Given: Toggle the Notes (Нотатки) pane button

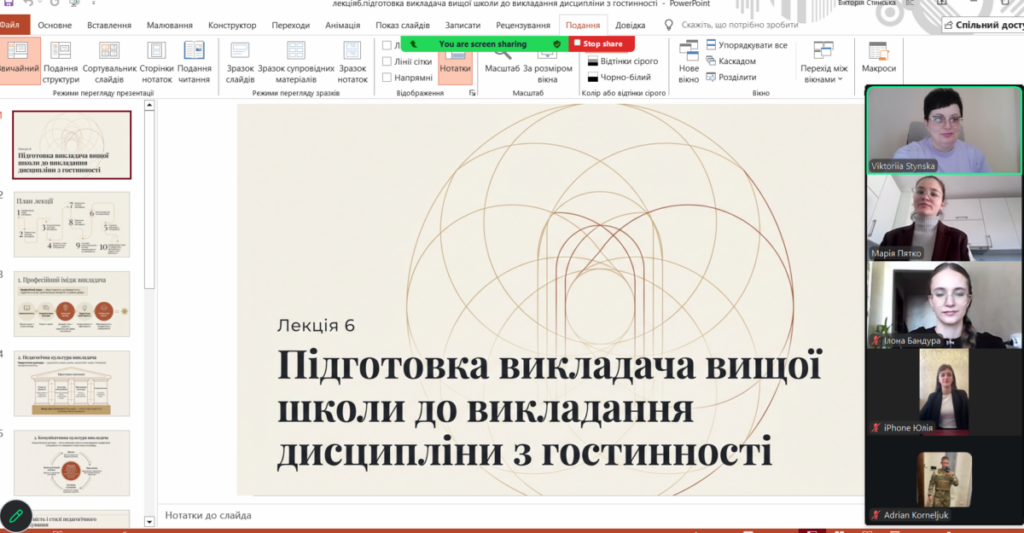Looking at the screenshot, I should tap(455, 59).
